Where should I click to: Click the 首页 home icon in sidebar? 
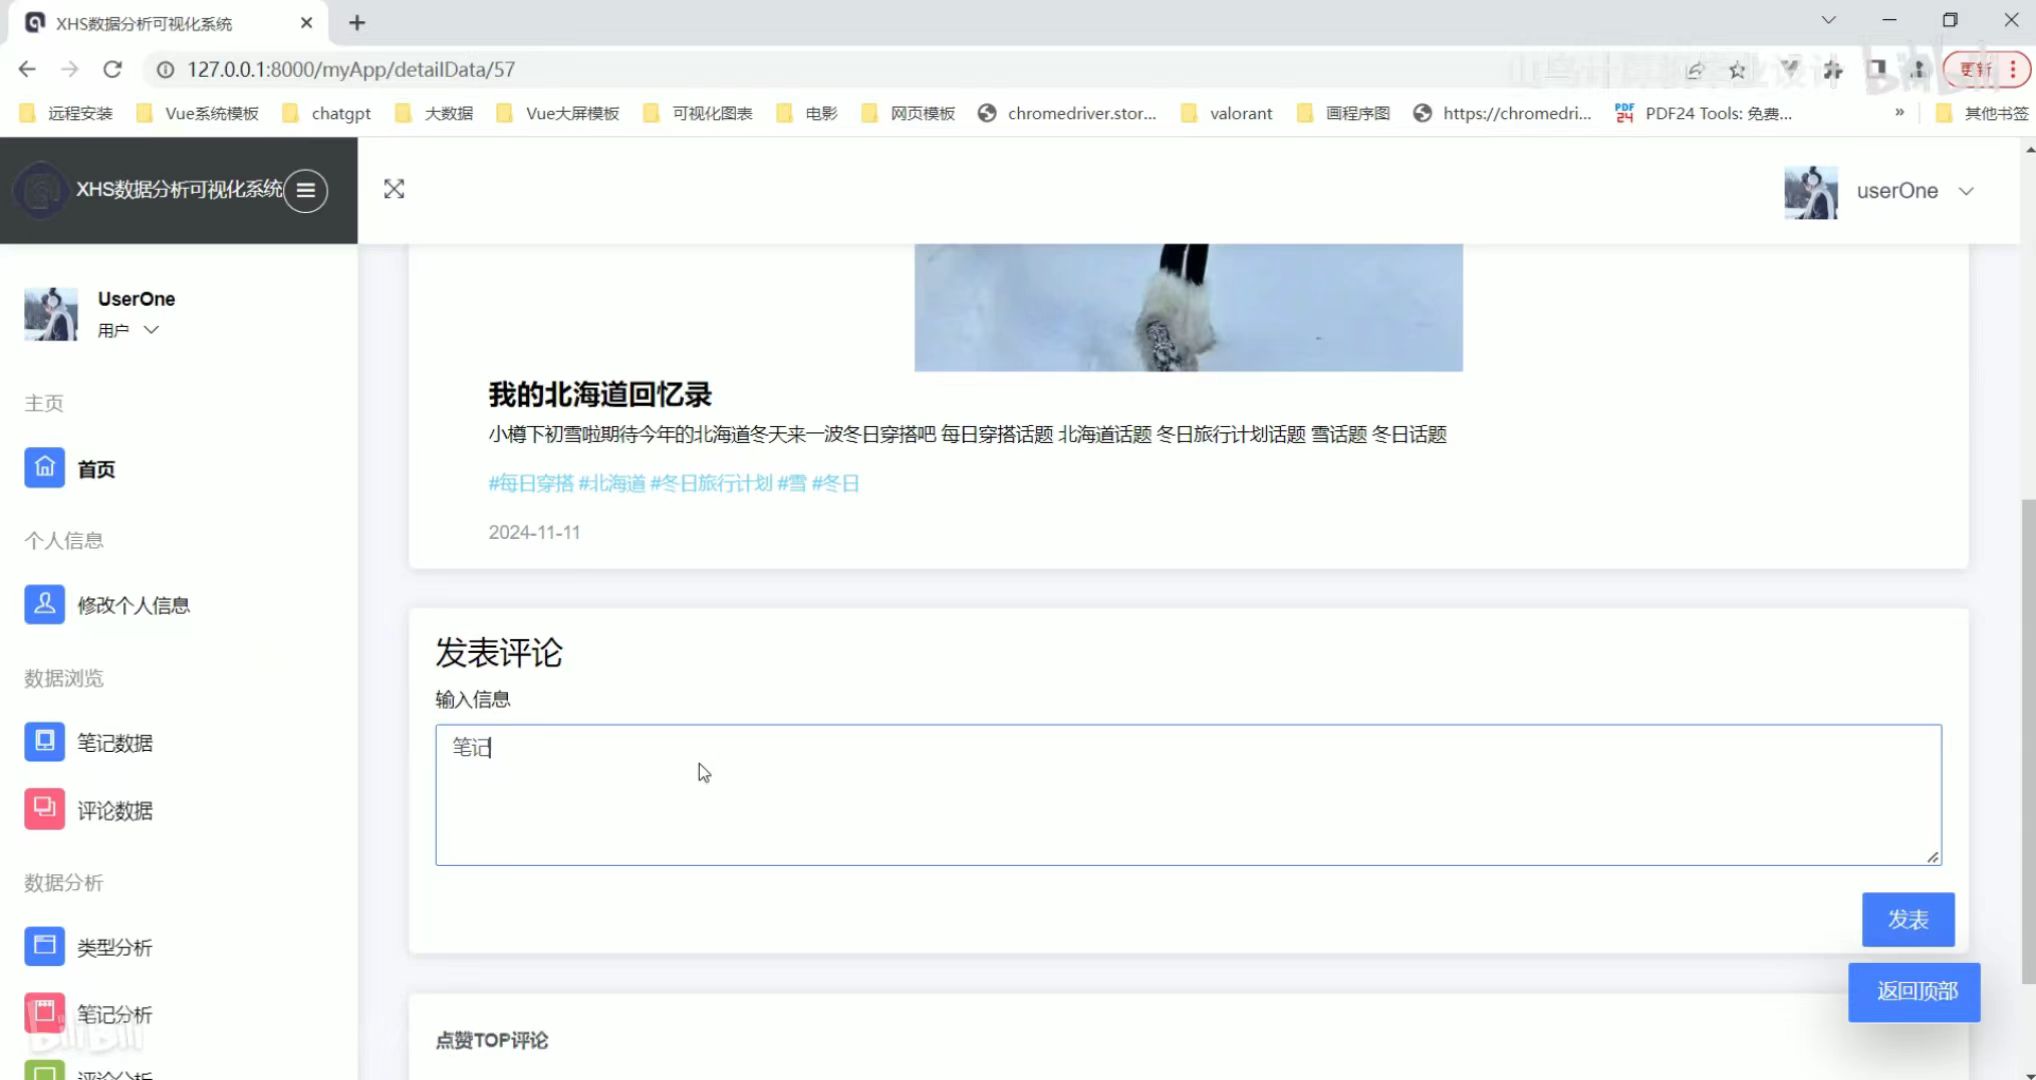point(44,468)
